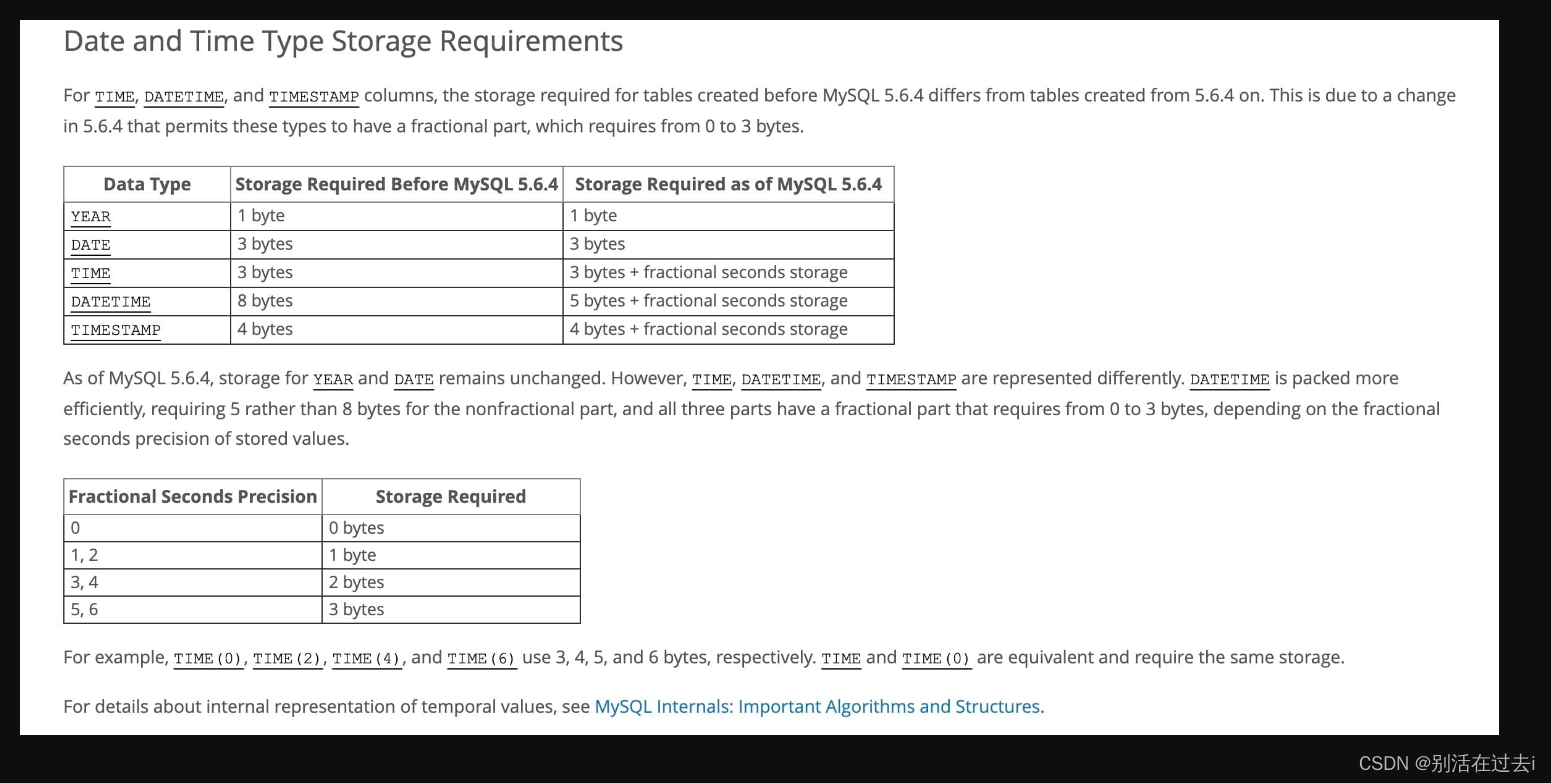Open the DATE link in the first table
The image size is (1551, 783).
click(x=90, y=245)
